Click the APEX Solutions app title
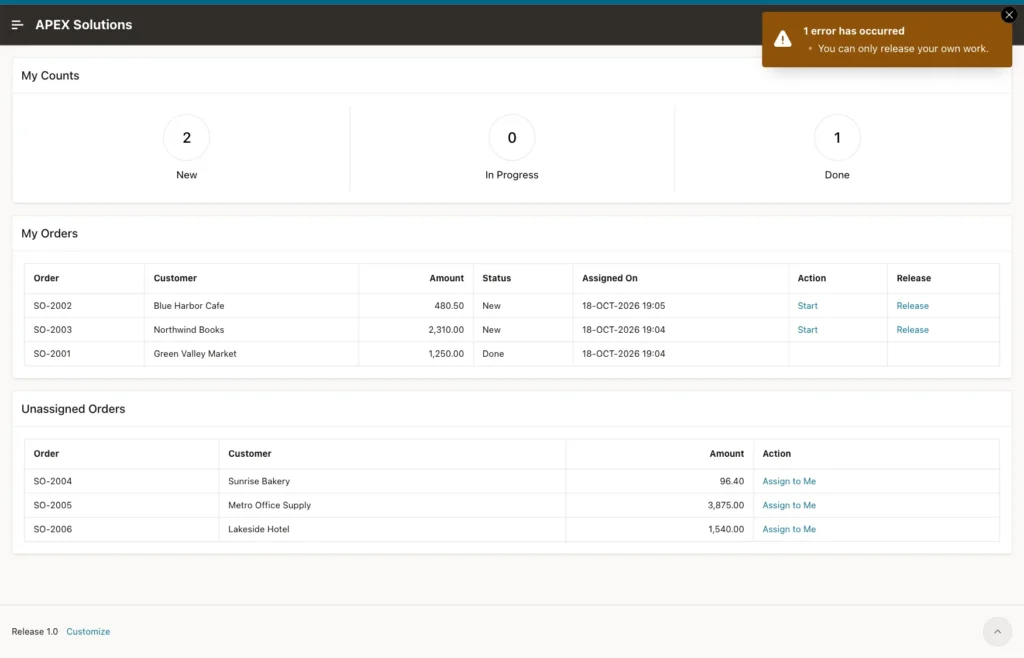This screenshot has height=658, width=1024. click(84, 25)
